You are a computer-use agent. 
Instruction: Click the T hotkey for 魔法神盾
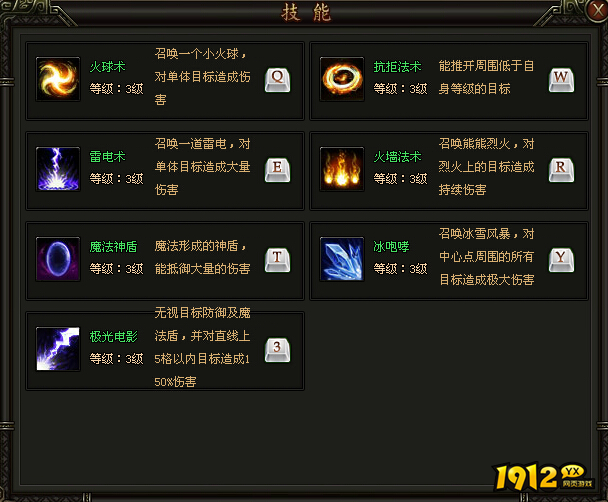coord(277,260)
